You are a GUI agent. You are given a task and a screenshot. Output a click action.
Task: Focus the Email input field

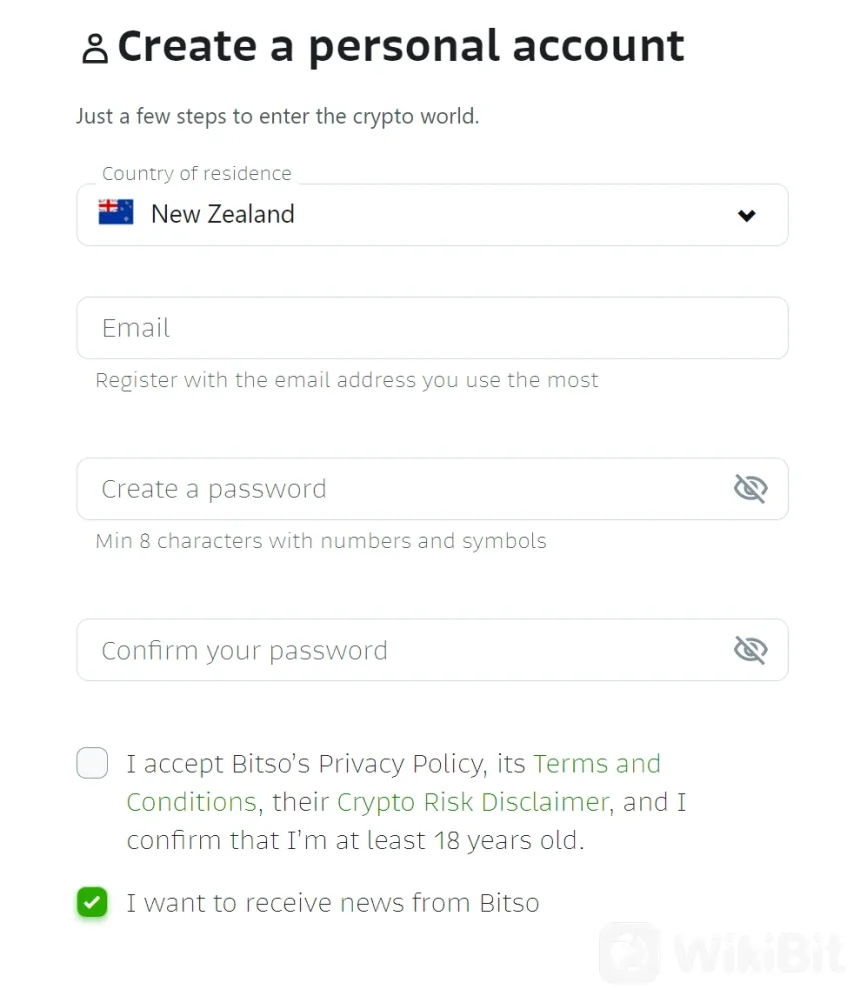(430, 328)
